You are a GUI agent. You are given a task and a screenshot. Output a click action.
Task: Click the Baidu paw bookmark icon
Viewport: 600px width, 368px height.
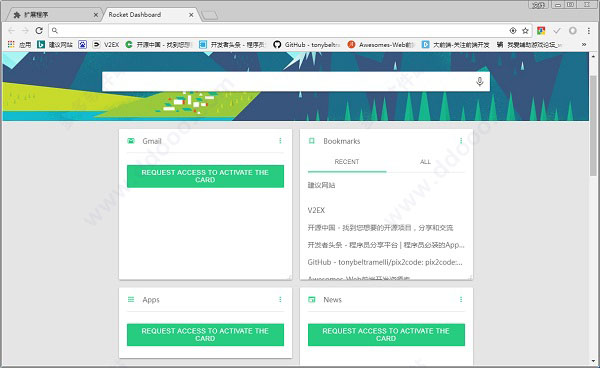coord(82,45)
